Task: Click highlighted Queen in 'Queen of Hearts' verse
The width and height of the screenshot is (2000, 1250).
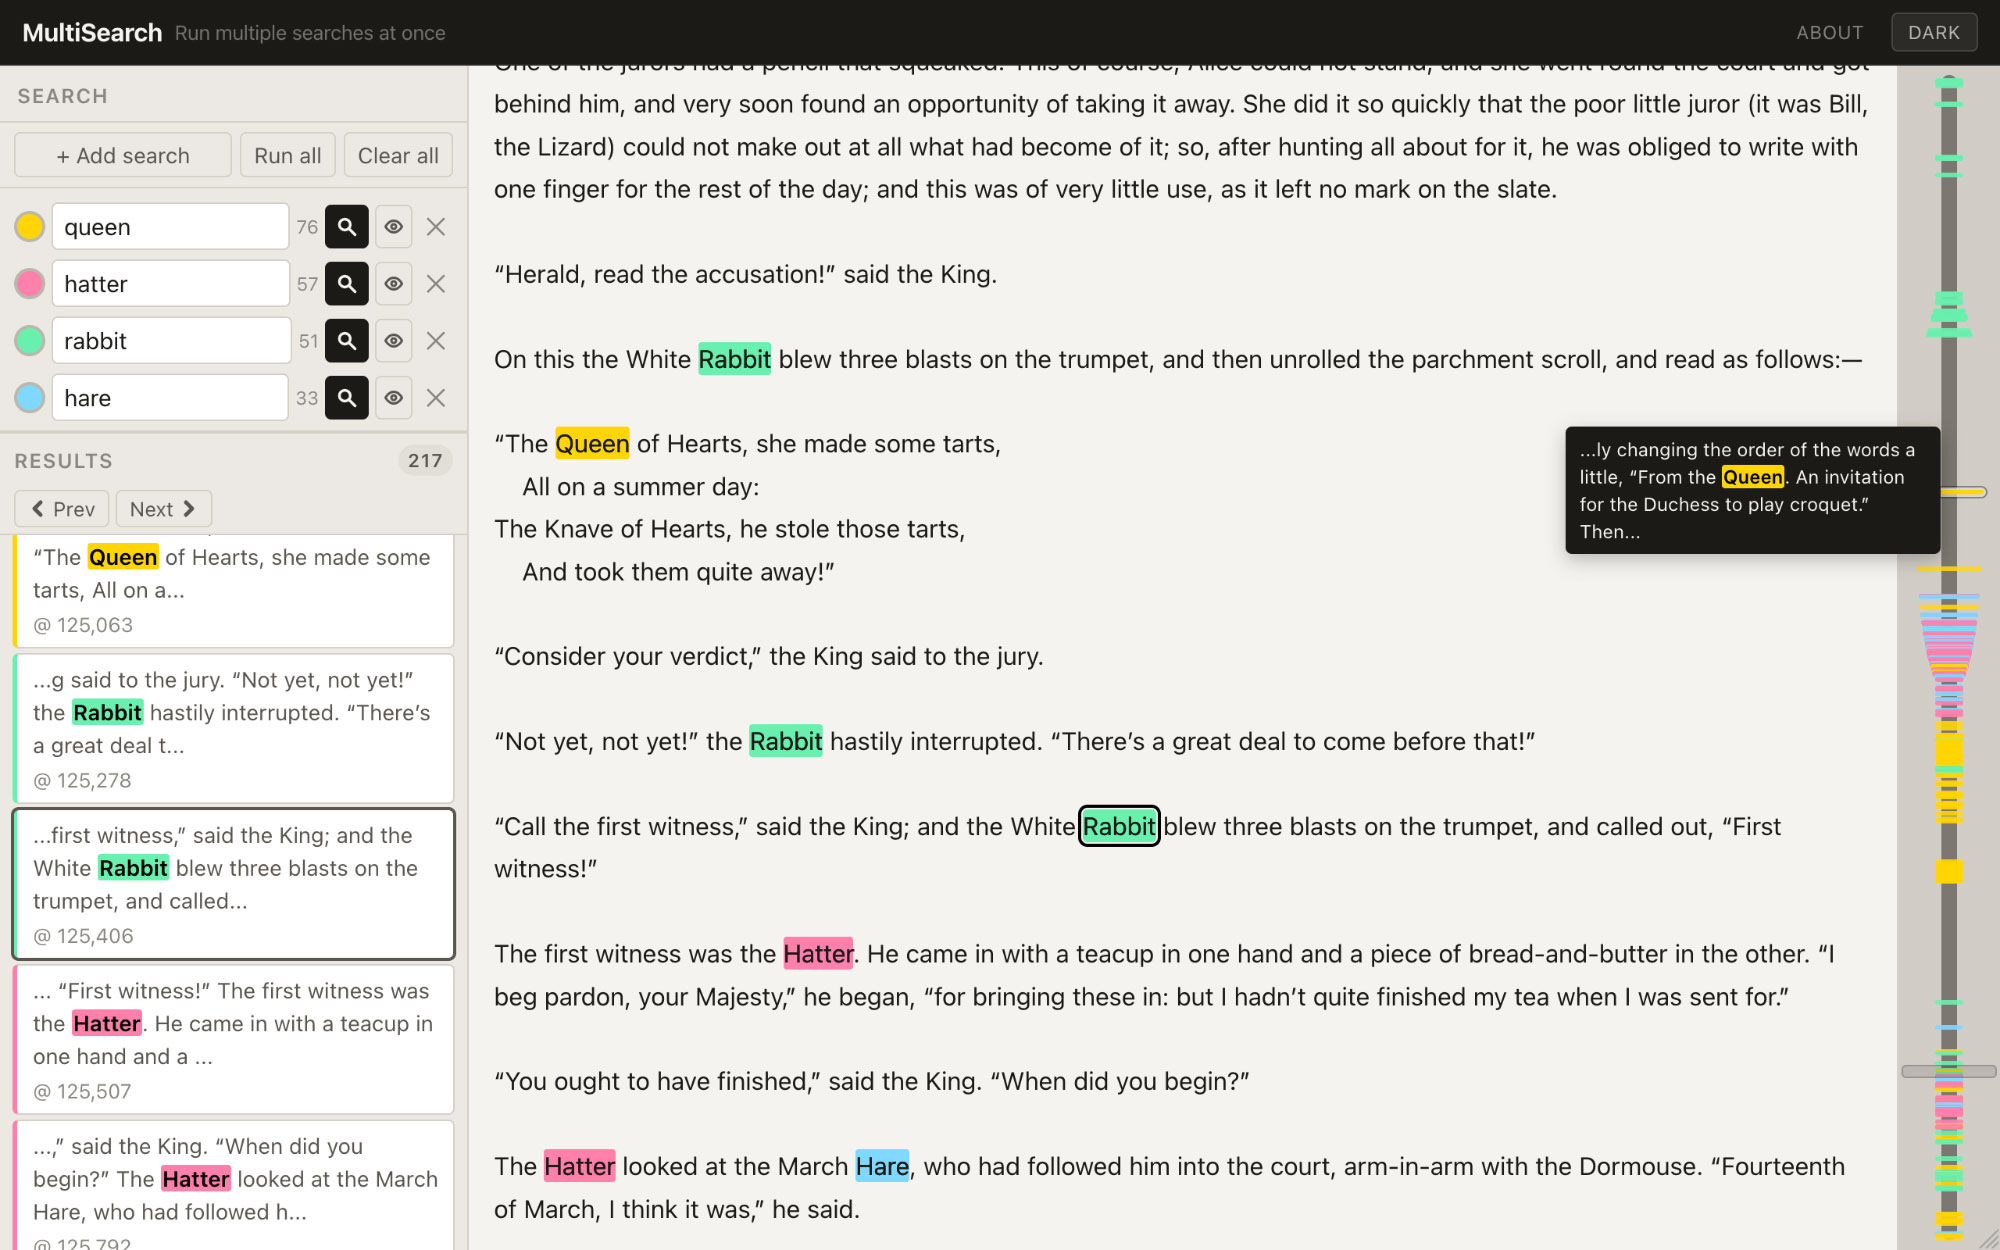Action: coord(592,444)
